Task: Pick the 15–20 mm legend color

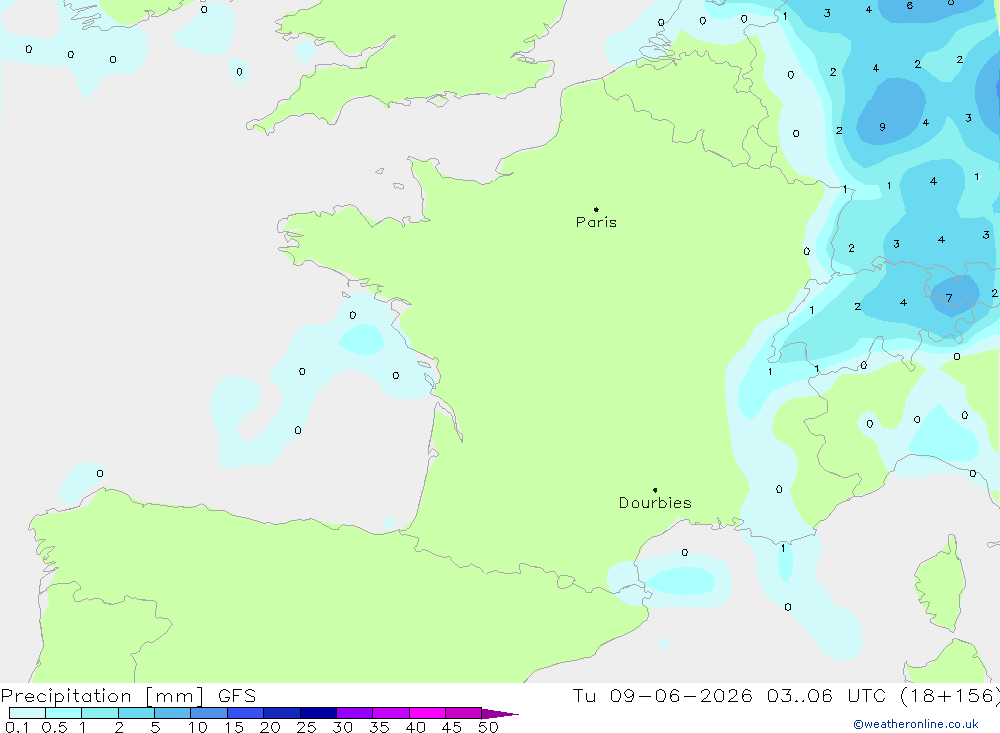Action: click(x=245, y=713)
